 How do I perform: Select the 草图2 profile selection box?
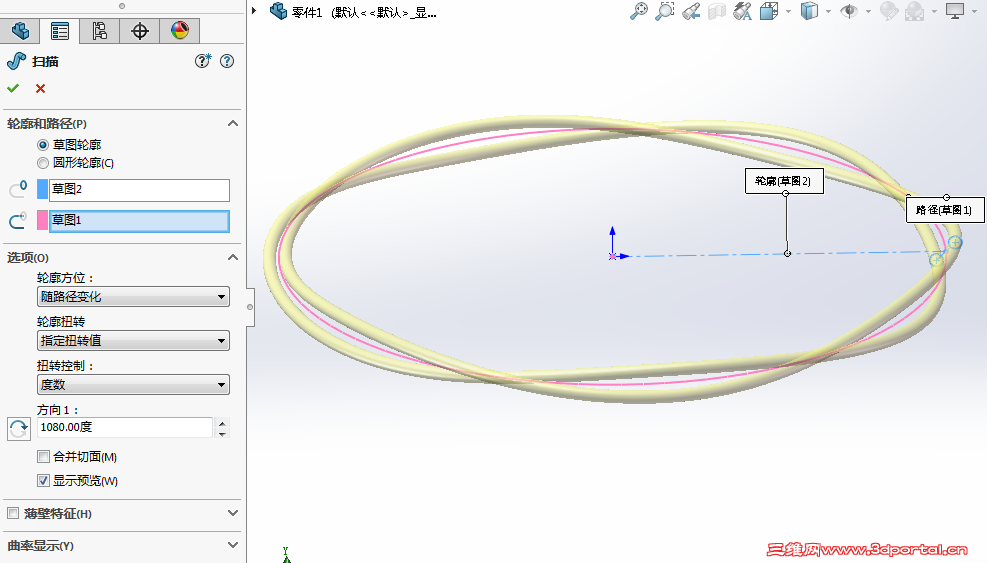(x=139, y=190)
